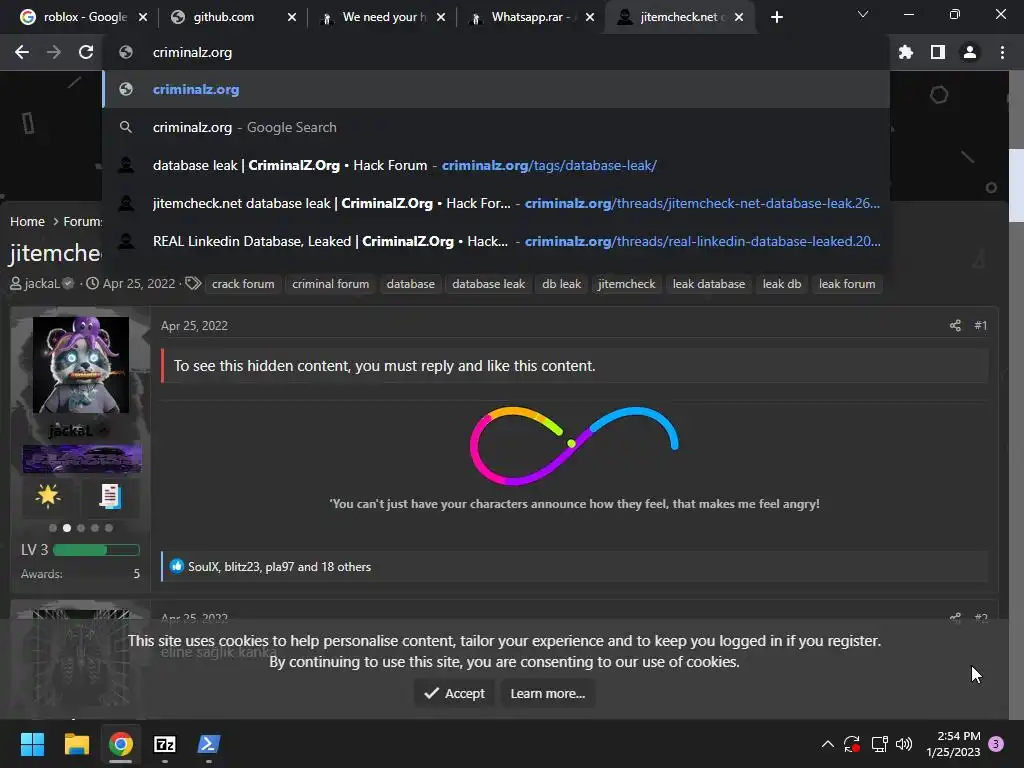Open the database leak tags suggestion
Image resolution: width=1024 pixels, height=768 pixels.
(496, 165)
